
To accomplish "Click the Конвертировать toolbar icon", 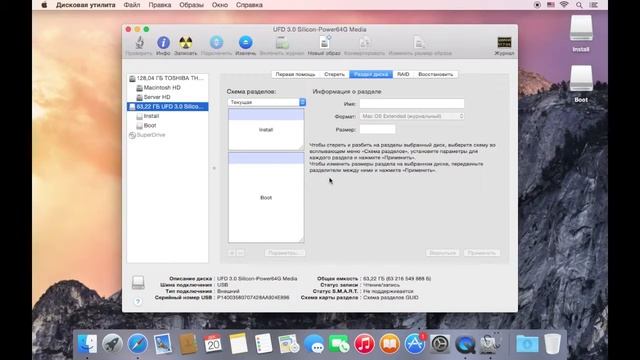I will (364, 42).
